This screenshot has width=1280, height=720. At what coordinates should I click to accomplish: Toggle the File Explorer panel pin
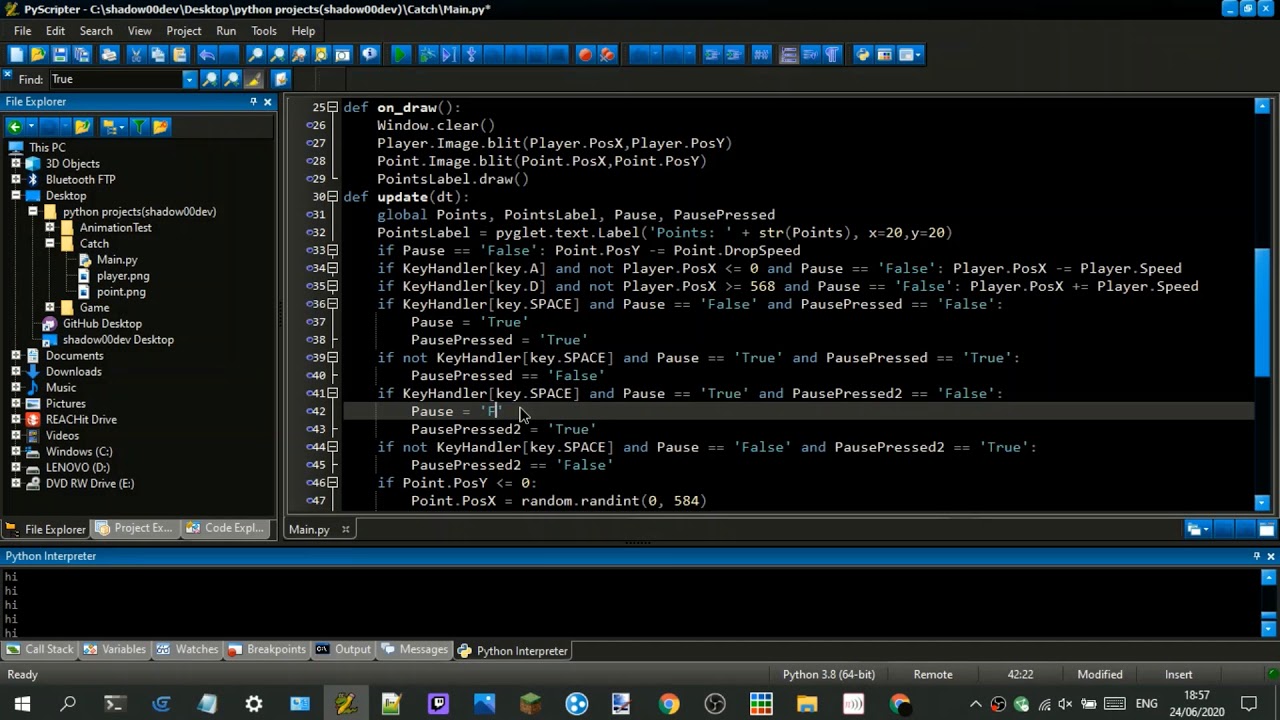[253, 101]
